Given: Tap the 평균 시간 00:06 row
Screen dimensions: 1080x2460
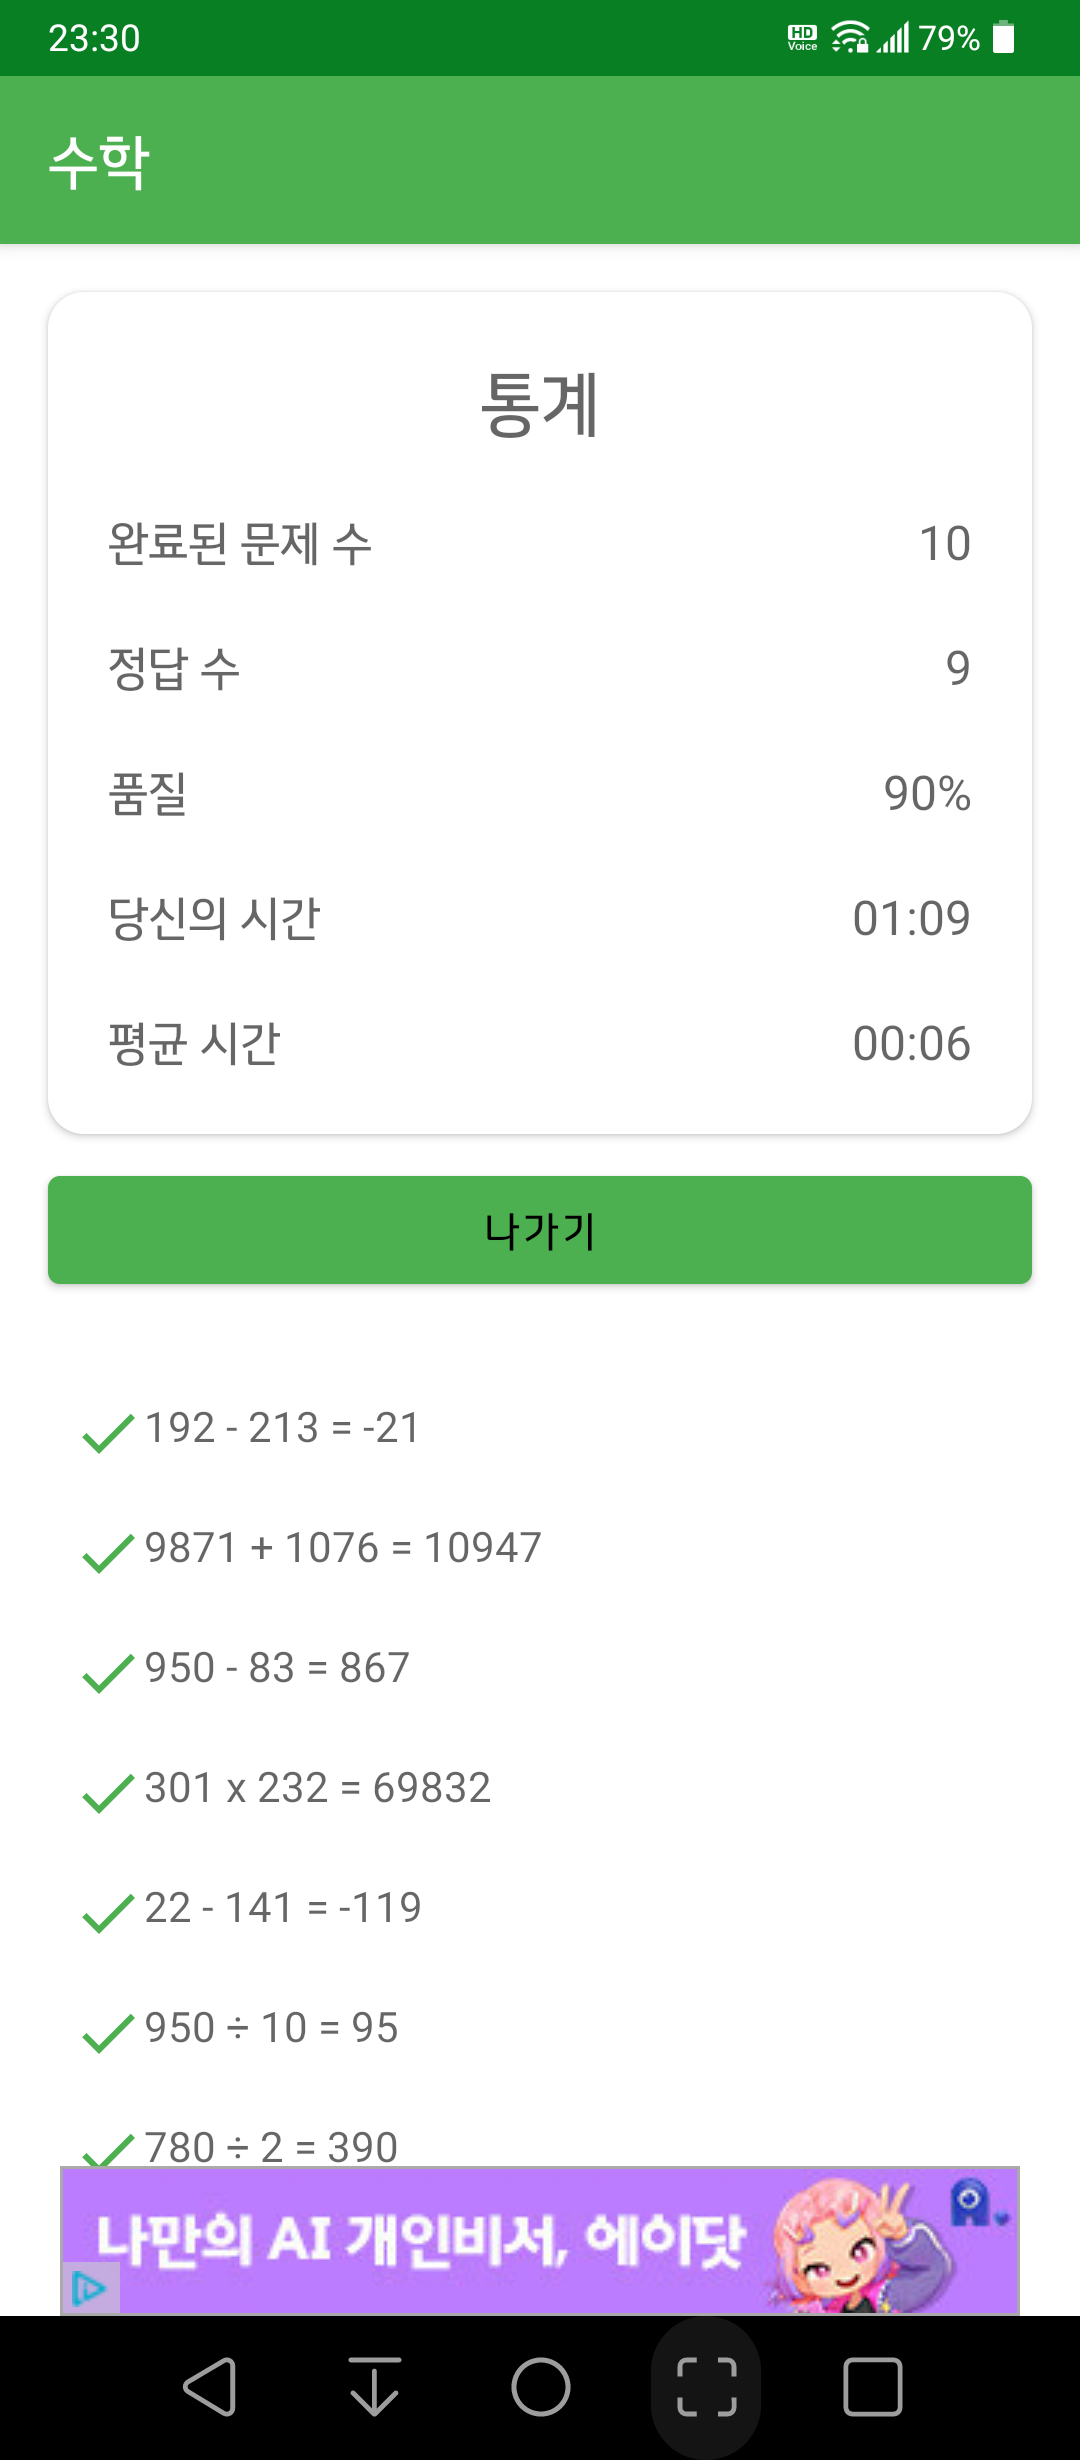Looking at the screenshot, I should pyautogui.click(x=540, y=1044).
